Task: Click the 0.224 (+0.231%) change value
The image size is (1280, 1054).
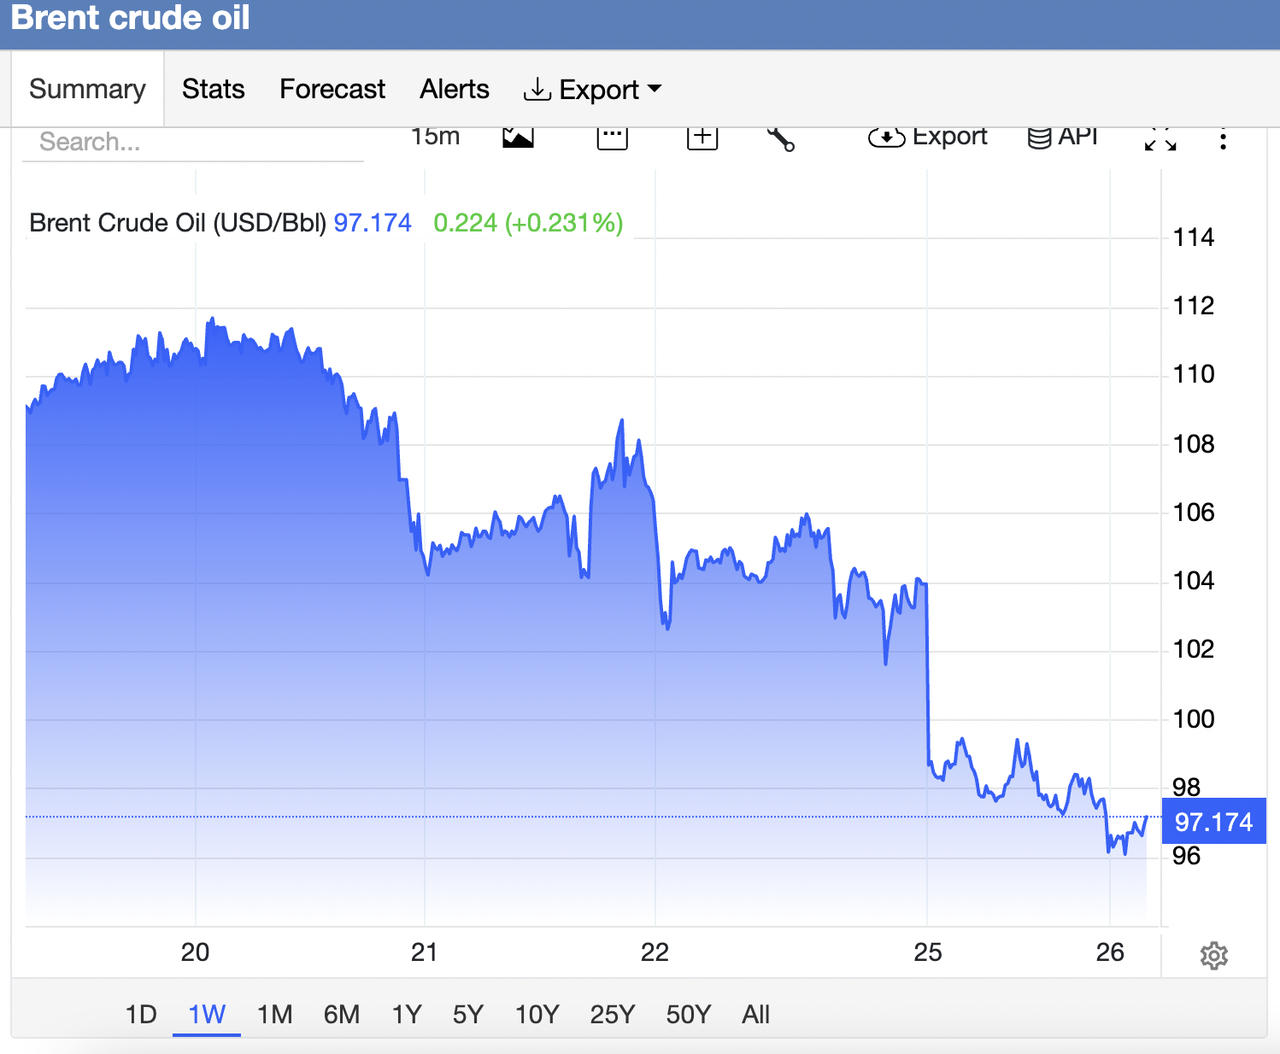Action: 528,222
